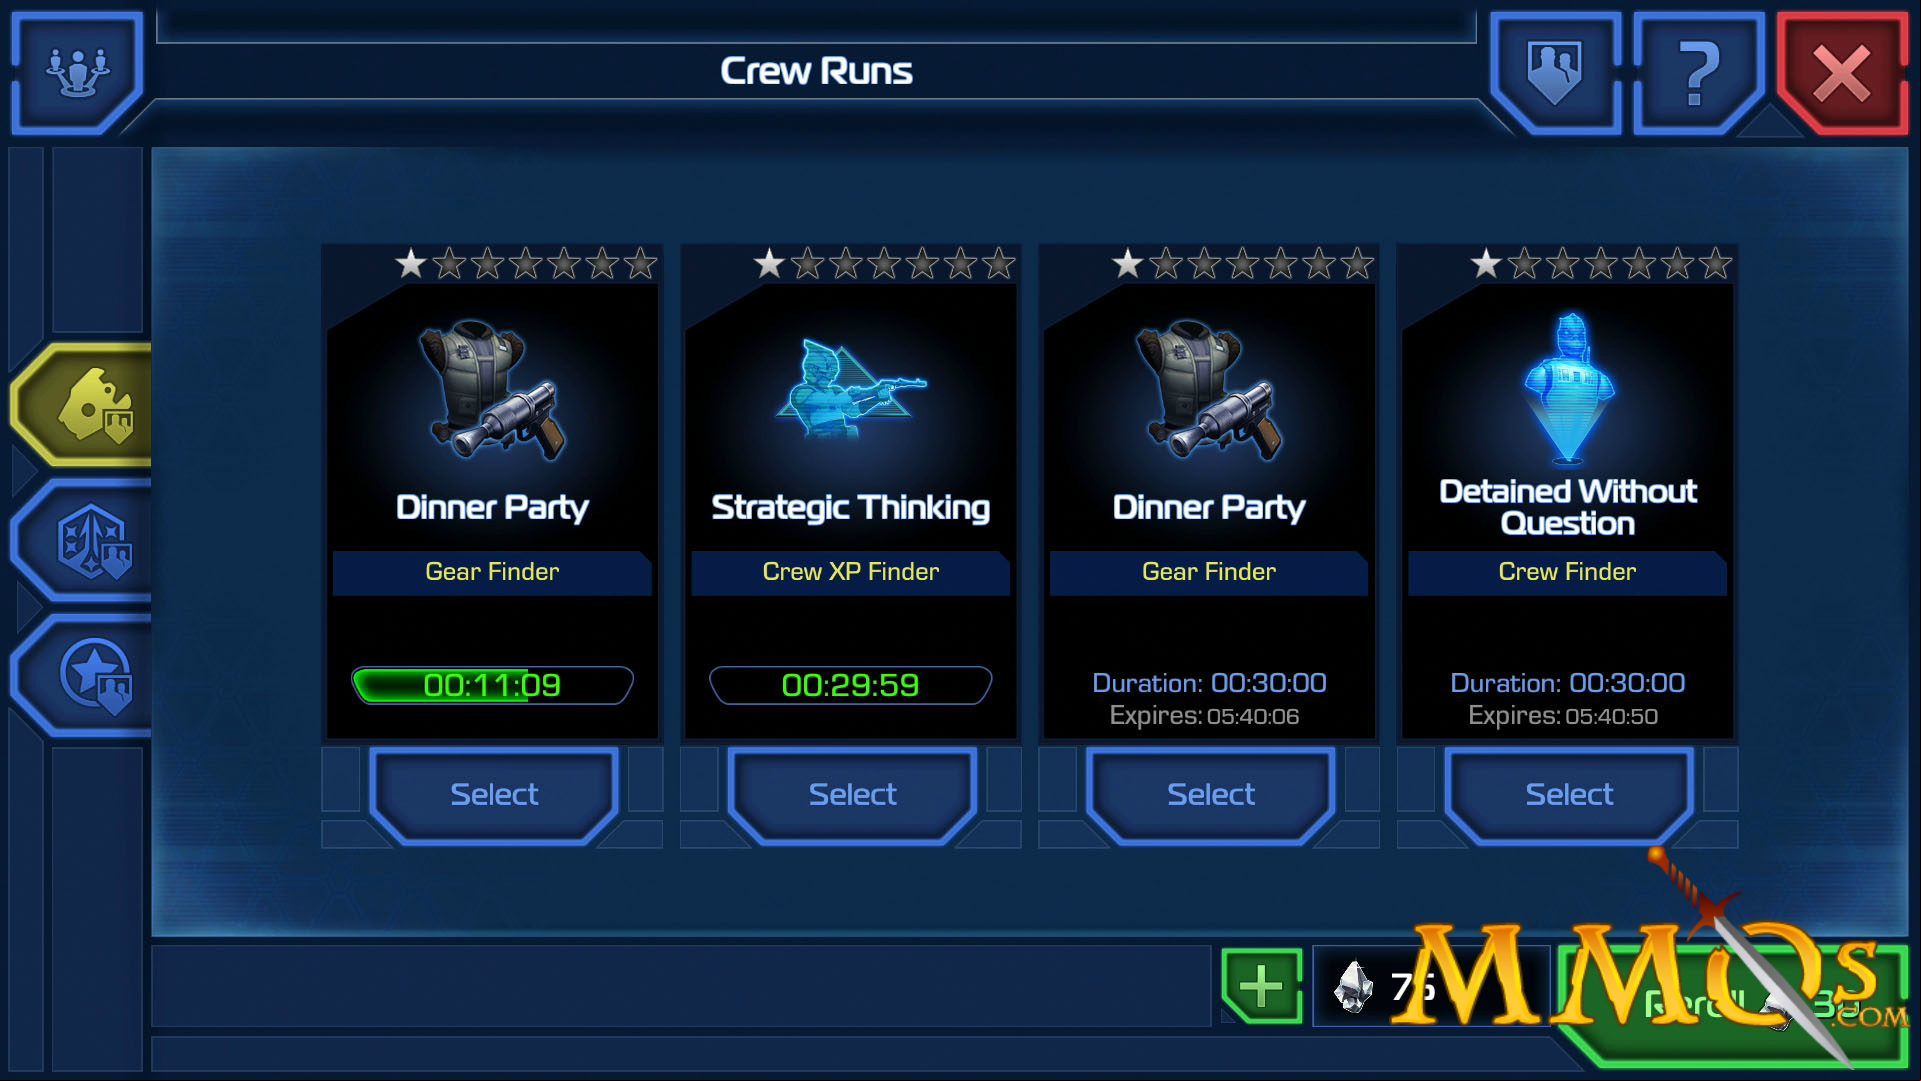Click the 00:29:59 timer bar
1921x1081 pixels.
point(850,685)
